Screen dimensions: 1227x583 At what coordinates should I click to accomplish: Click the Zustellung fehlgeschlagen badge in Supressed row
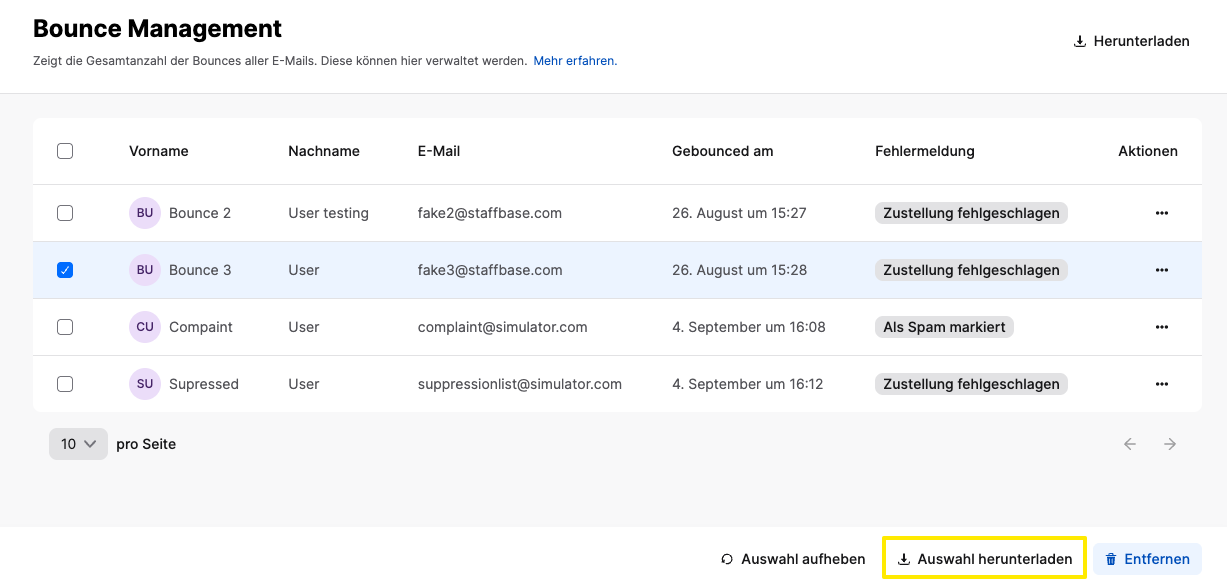click(971, 384)
